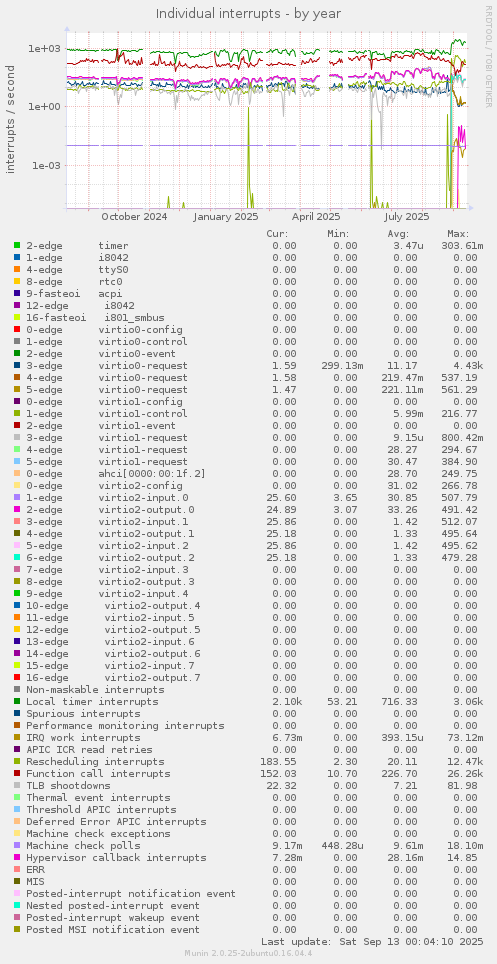Click the green swatch for 2-edge timer
Image resolution: width=497 pixels, height=964 pixels.
tap(17, 246)
